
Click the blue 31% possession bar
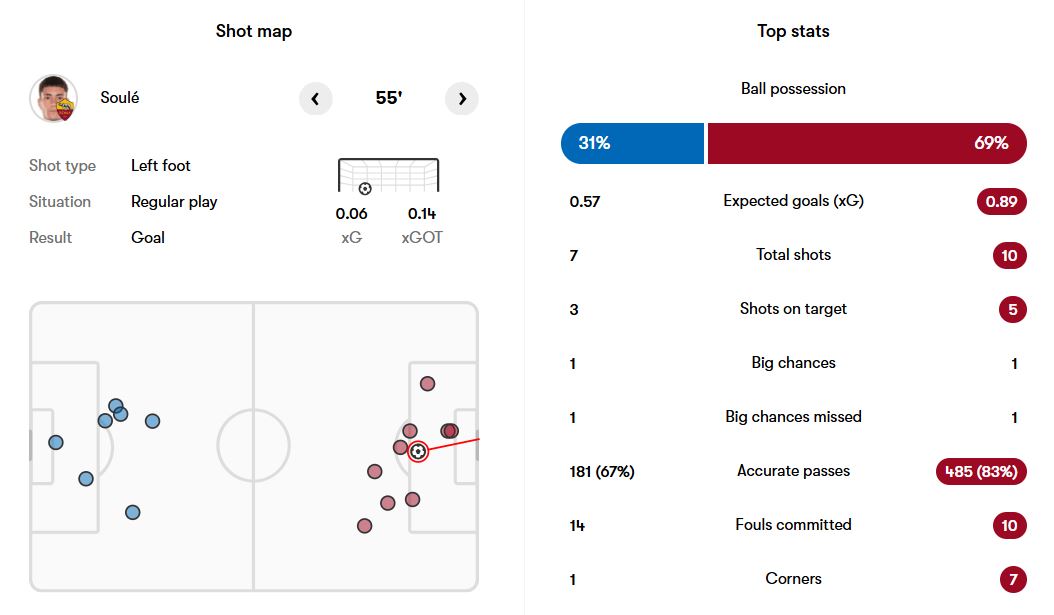tap(633, 143)
